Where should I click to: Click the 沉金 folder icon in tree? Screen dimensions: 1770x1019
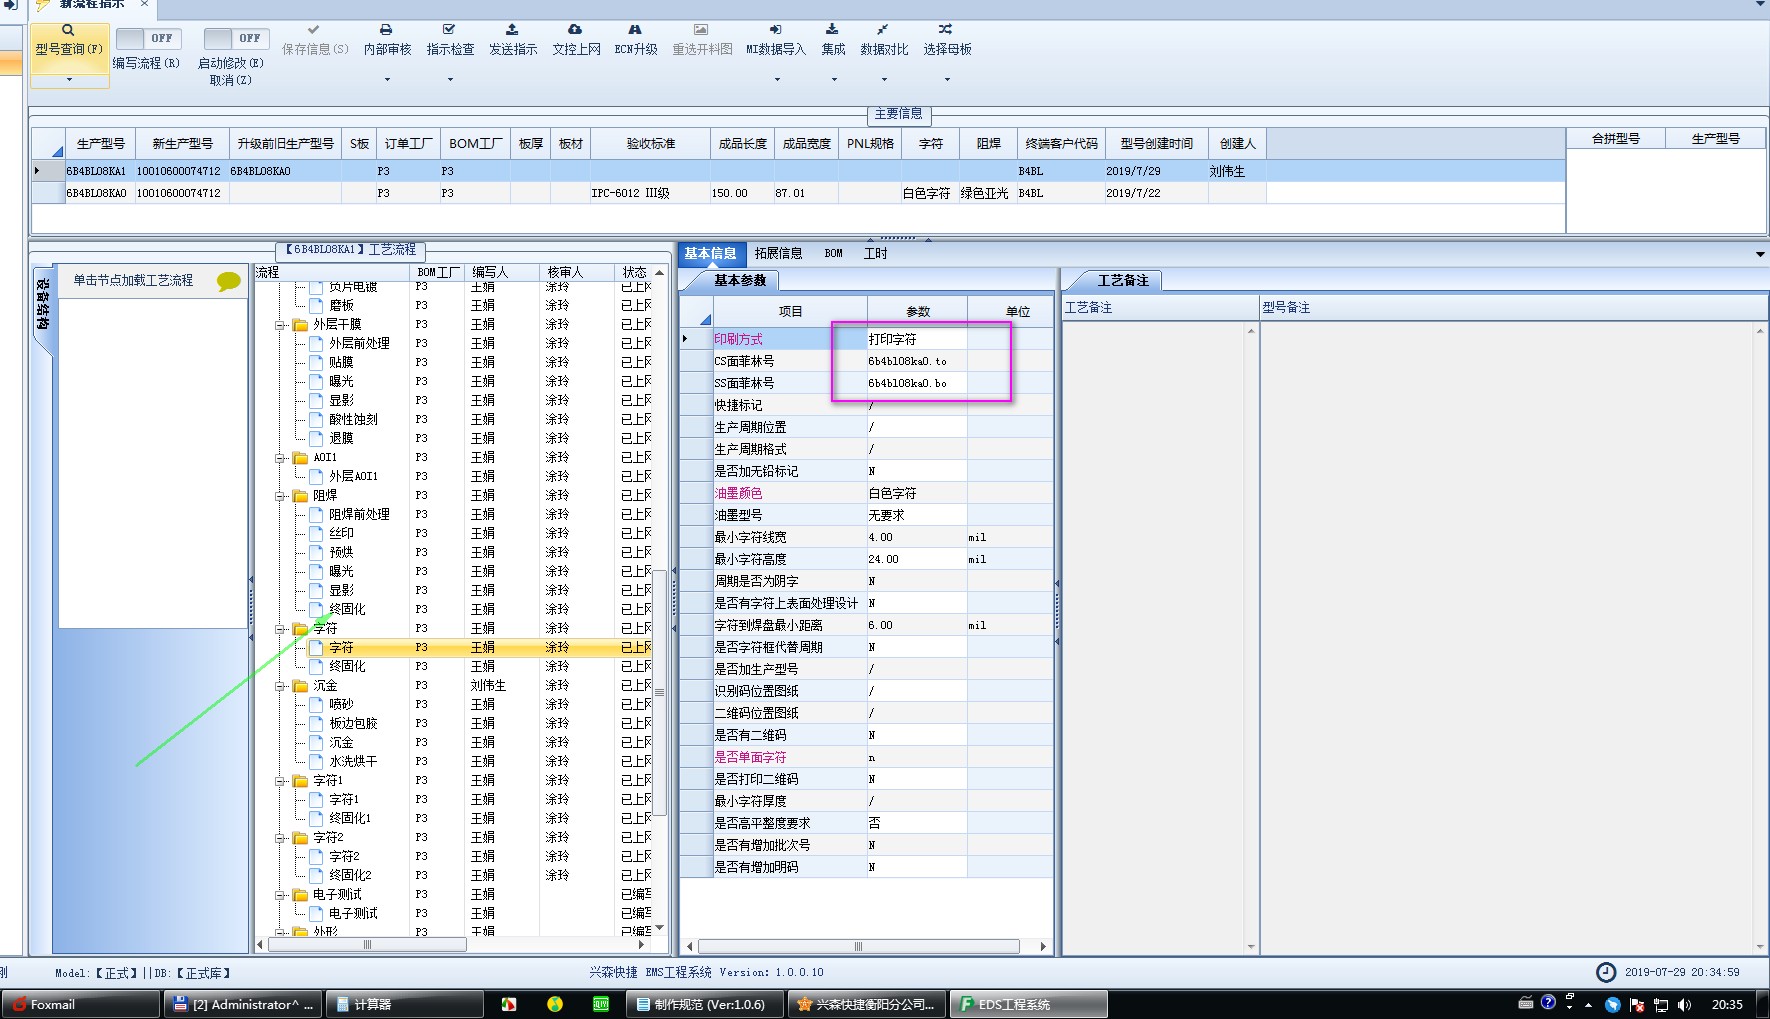(300, 685)
